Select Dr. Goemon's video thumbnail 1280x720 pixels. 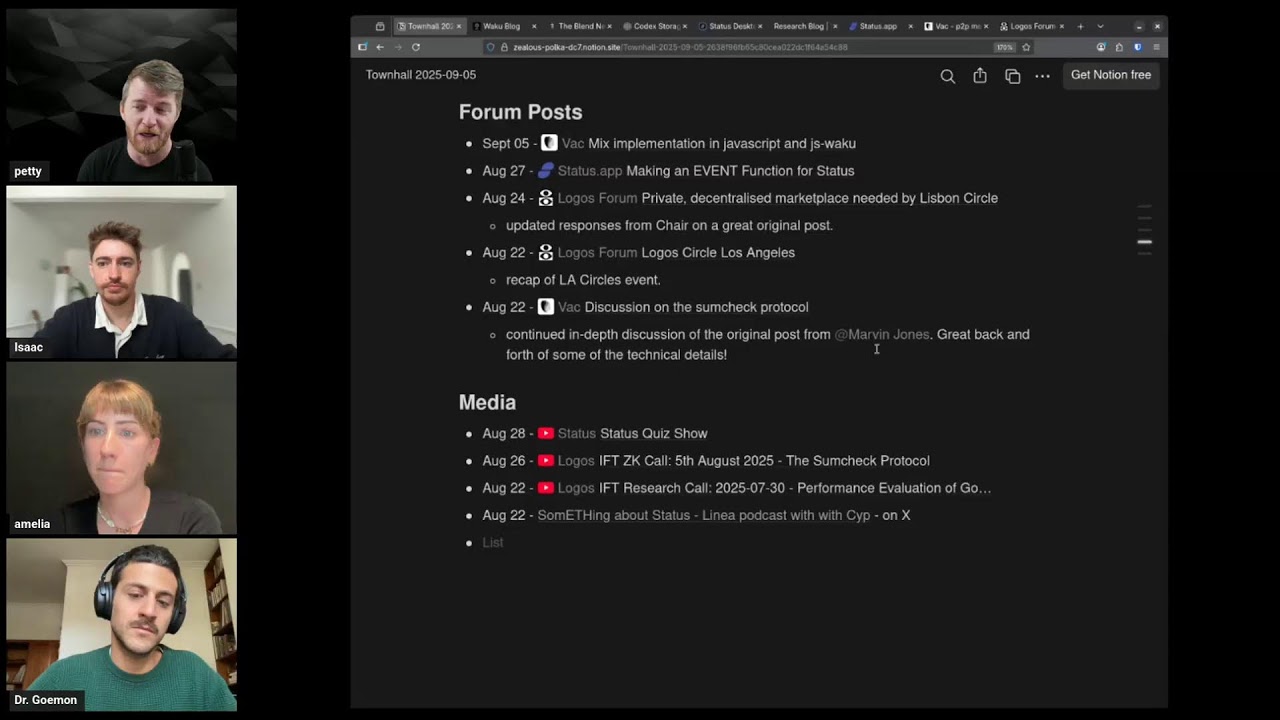tap(122, 624)
